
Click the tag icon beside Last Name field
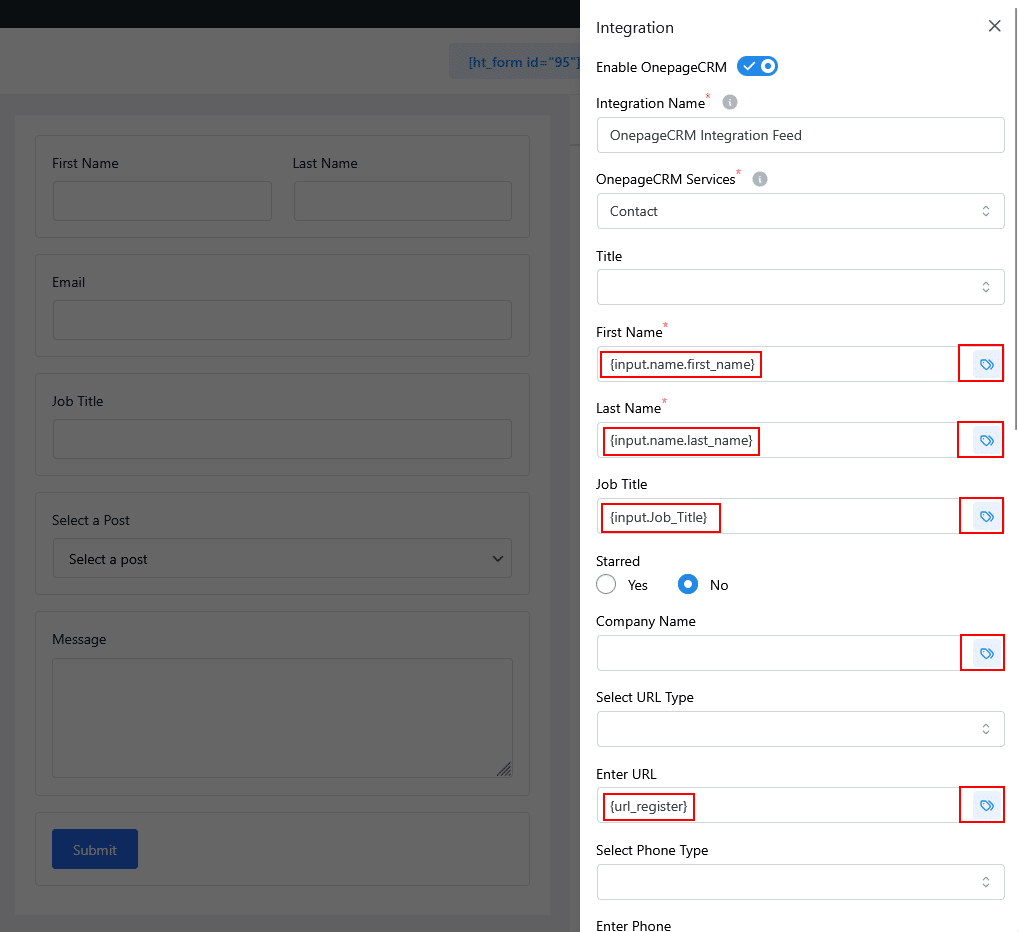tap(986, 441)
